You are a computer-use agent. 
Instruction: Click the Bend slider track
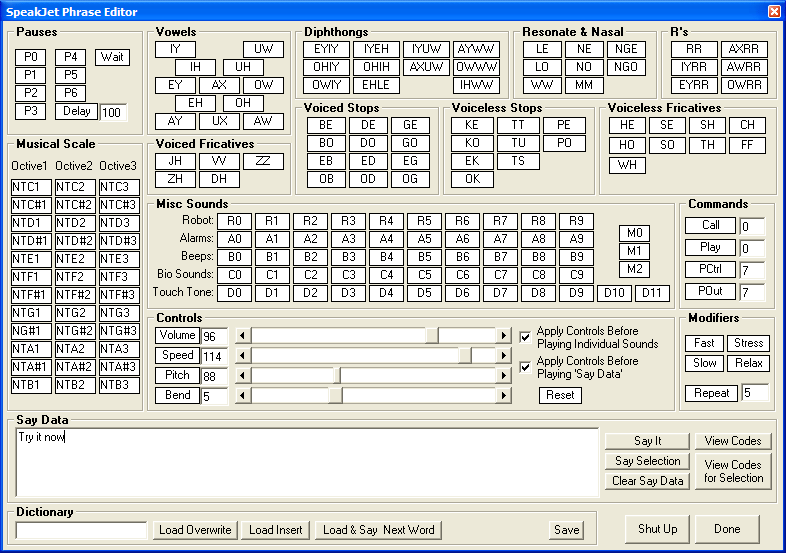point(420,396)
